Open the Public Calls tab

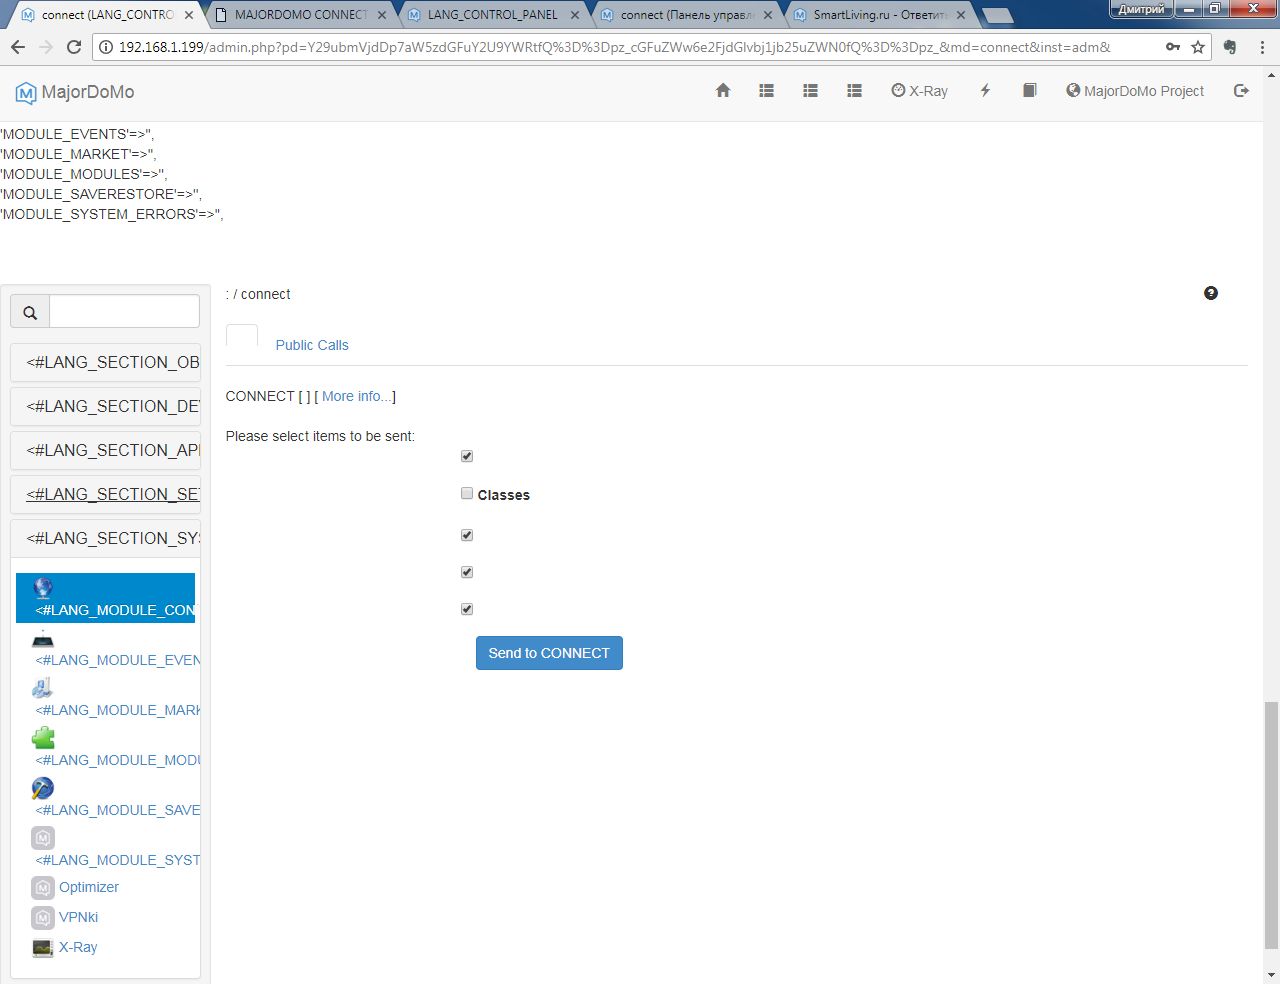[312, 345]
